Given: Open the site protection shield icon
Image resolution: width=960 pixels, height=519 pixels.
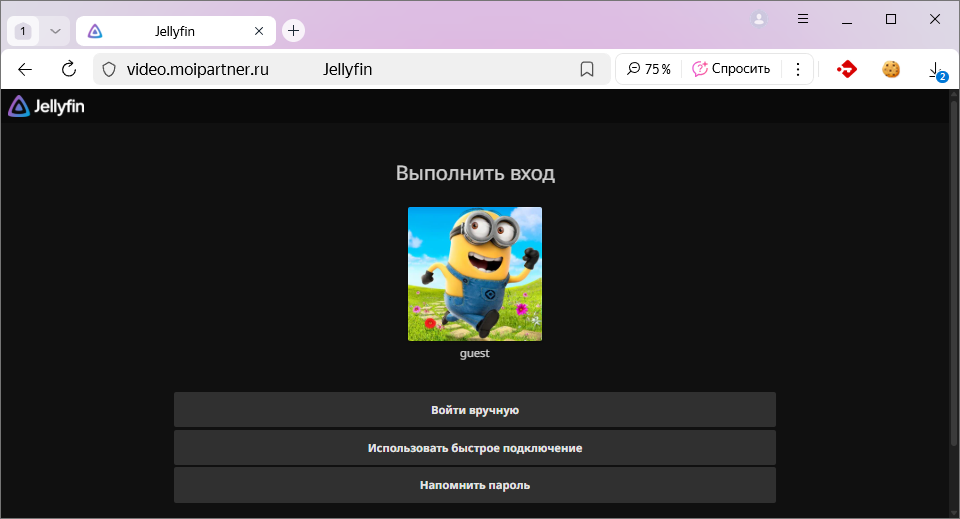Looking at the screenshot, I should 110,69.
